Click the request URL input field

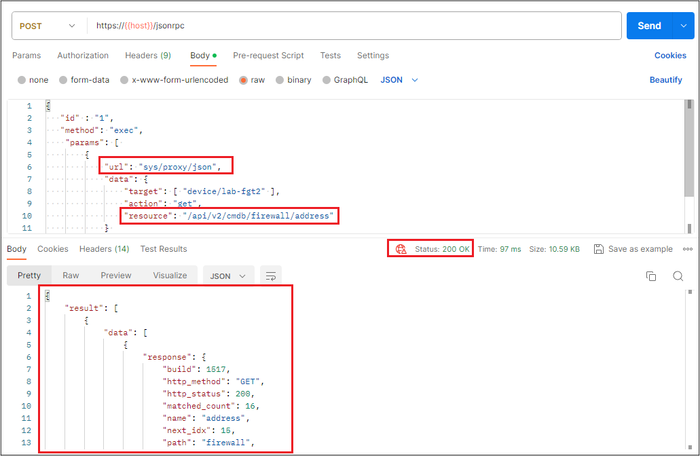pos(353,26)
